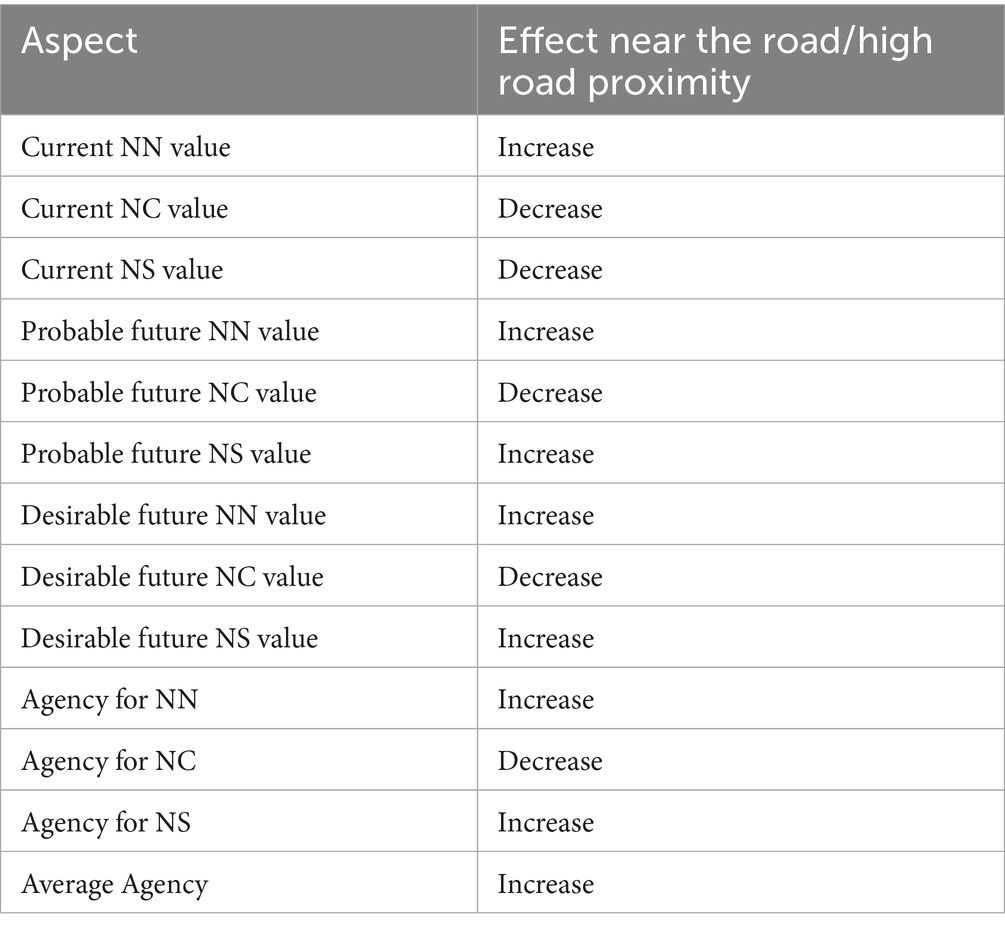1005x931 pixels.
Task: Select the Agency for NS cell
Action: [106, 822]
